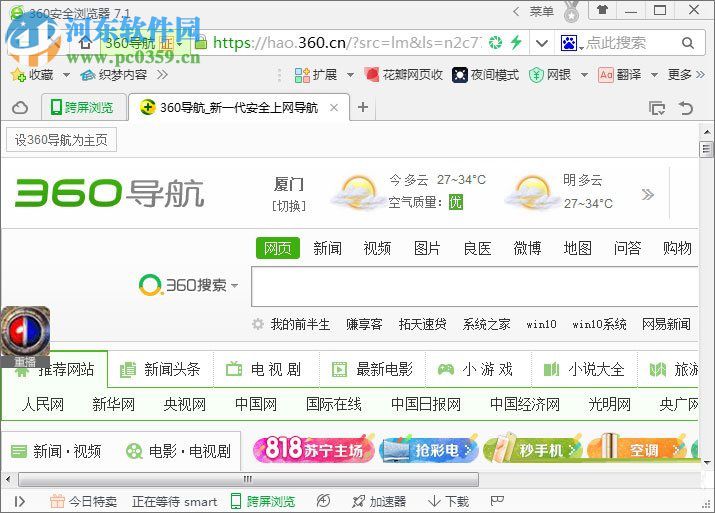Open 下载 downloads in status bar
The height and width of the screenshot is (513, 715).
tap(449, 502)
